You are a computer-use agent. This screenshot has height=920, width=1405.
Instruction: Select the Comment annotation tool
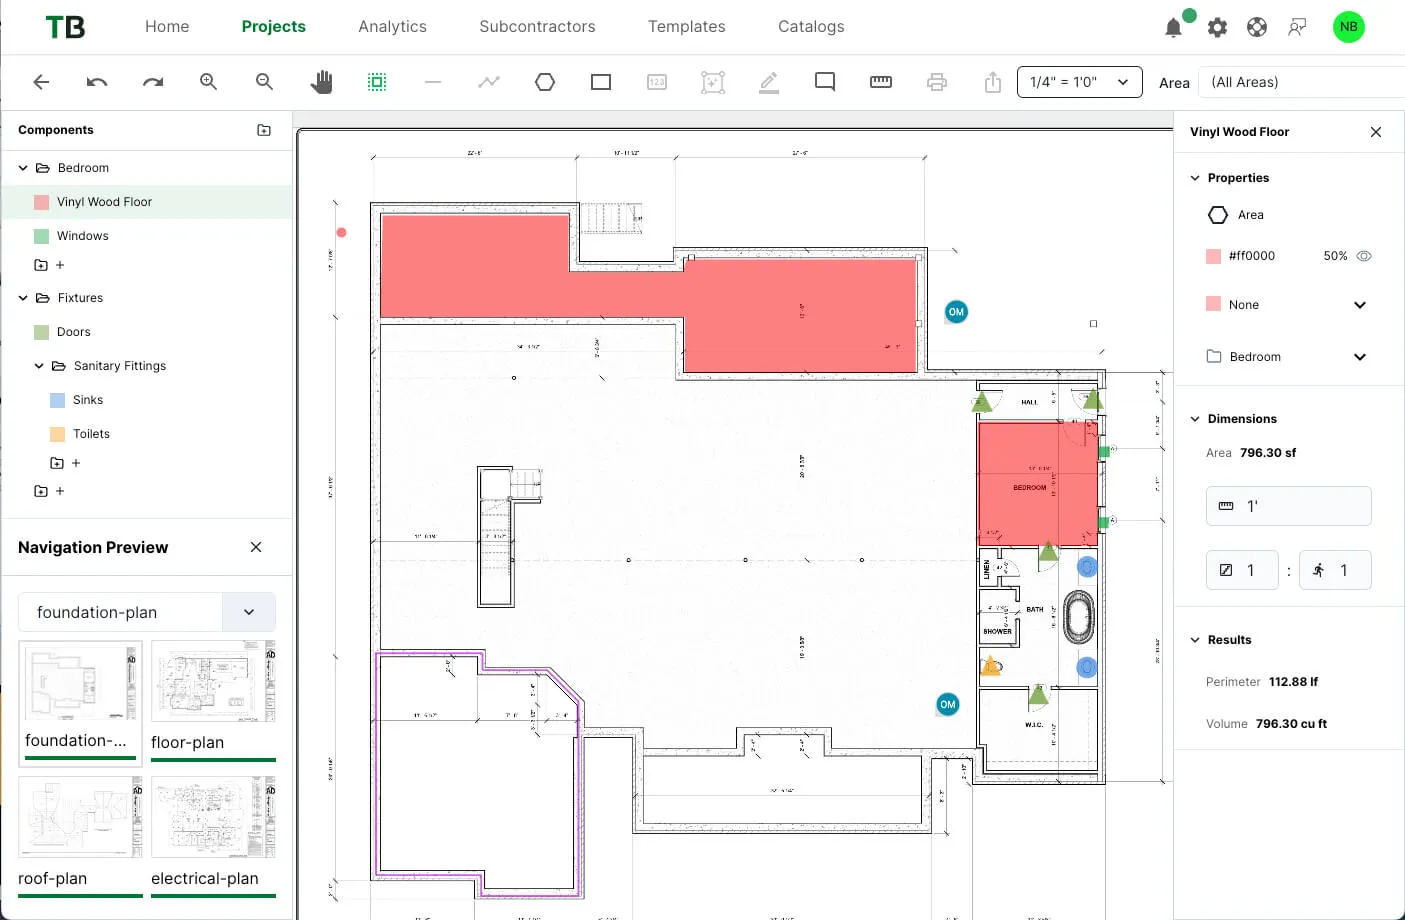pos(824,81)
